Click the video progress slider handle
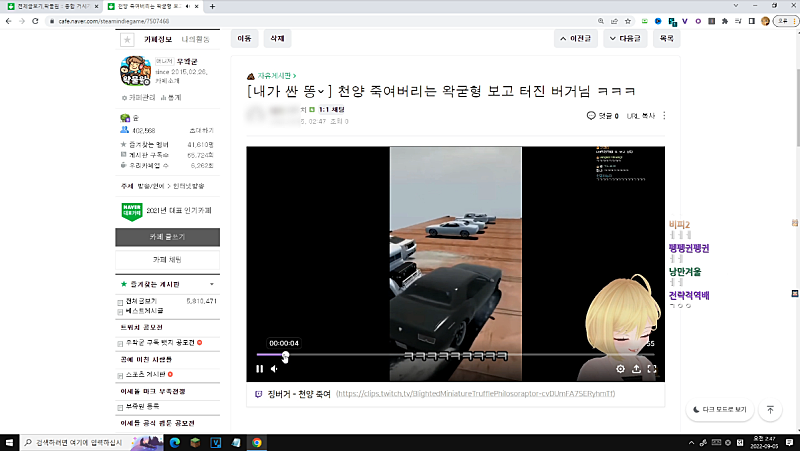The height and width of the screenshot is (451, 800). 285,355
